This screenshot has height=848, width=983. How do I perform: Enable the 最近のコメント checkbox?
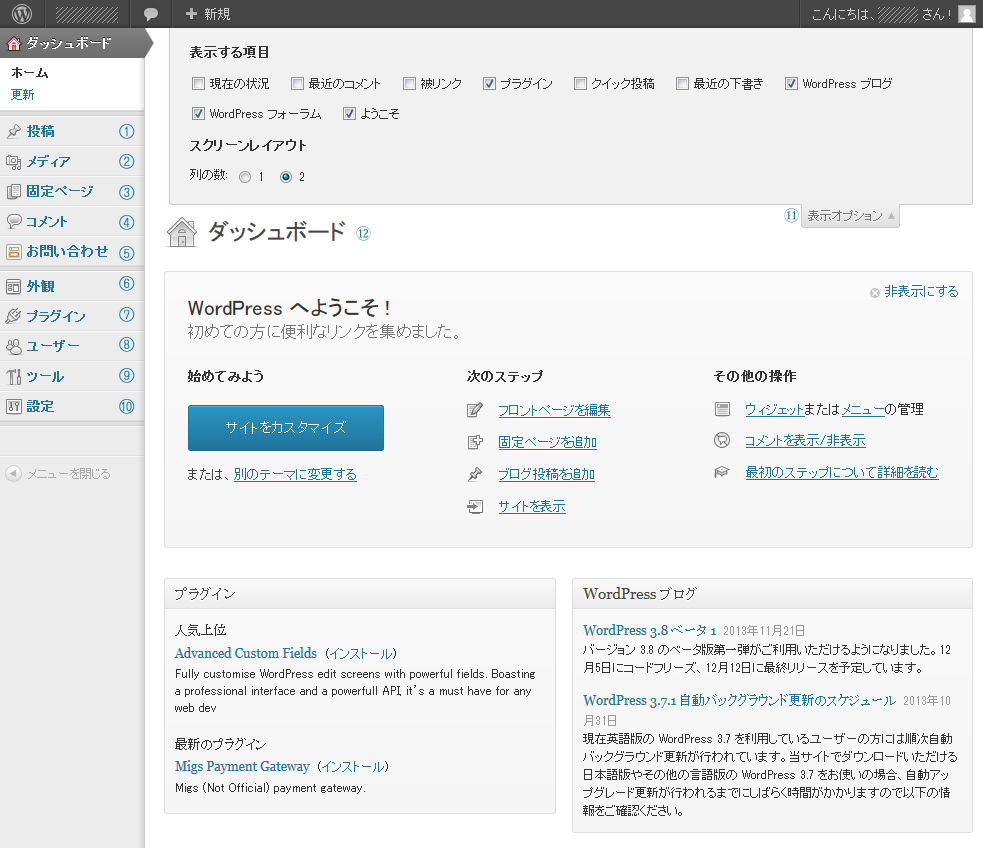point(297,83)
